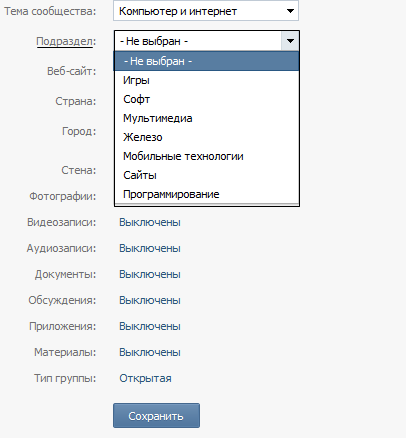
Task: Select Железо subsection option
Action: [x=207, y=137]
